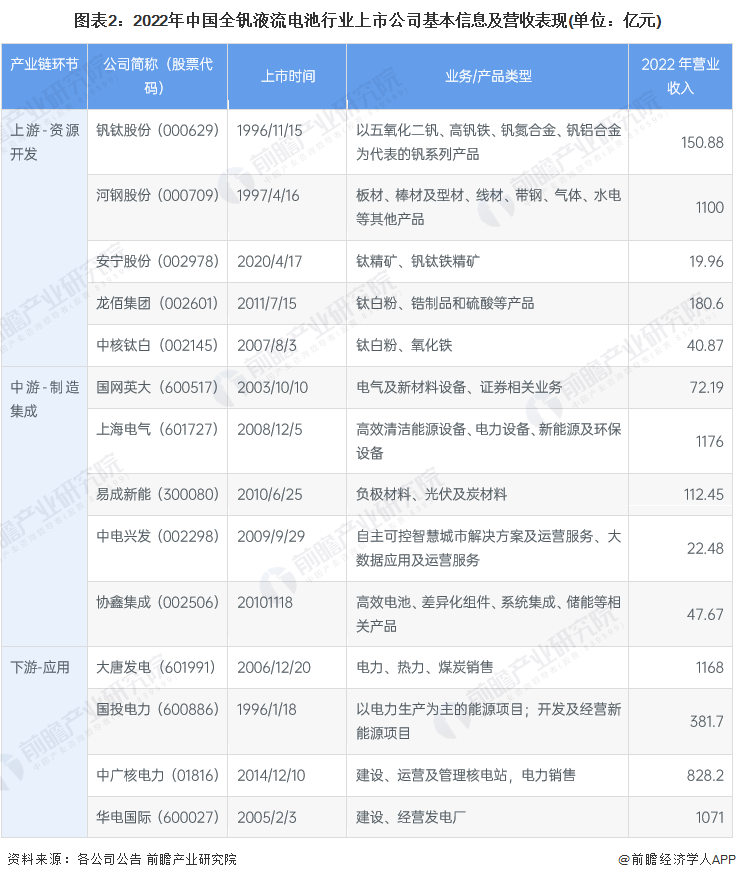
Task: Click revenue value 1100
Action: (710, 208)
